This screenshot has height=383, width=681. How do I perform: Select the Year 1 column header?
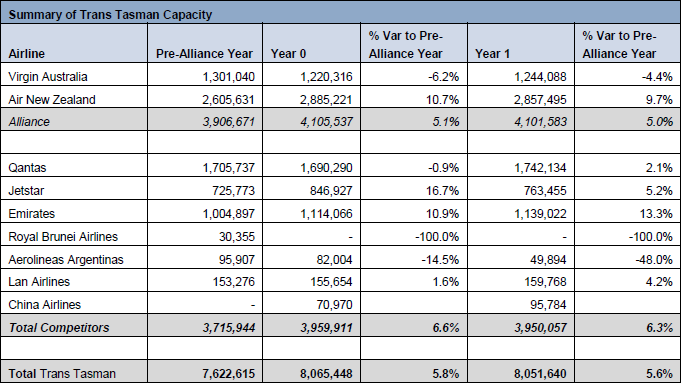pyautogui.click(x=492, y=54)
